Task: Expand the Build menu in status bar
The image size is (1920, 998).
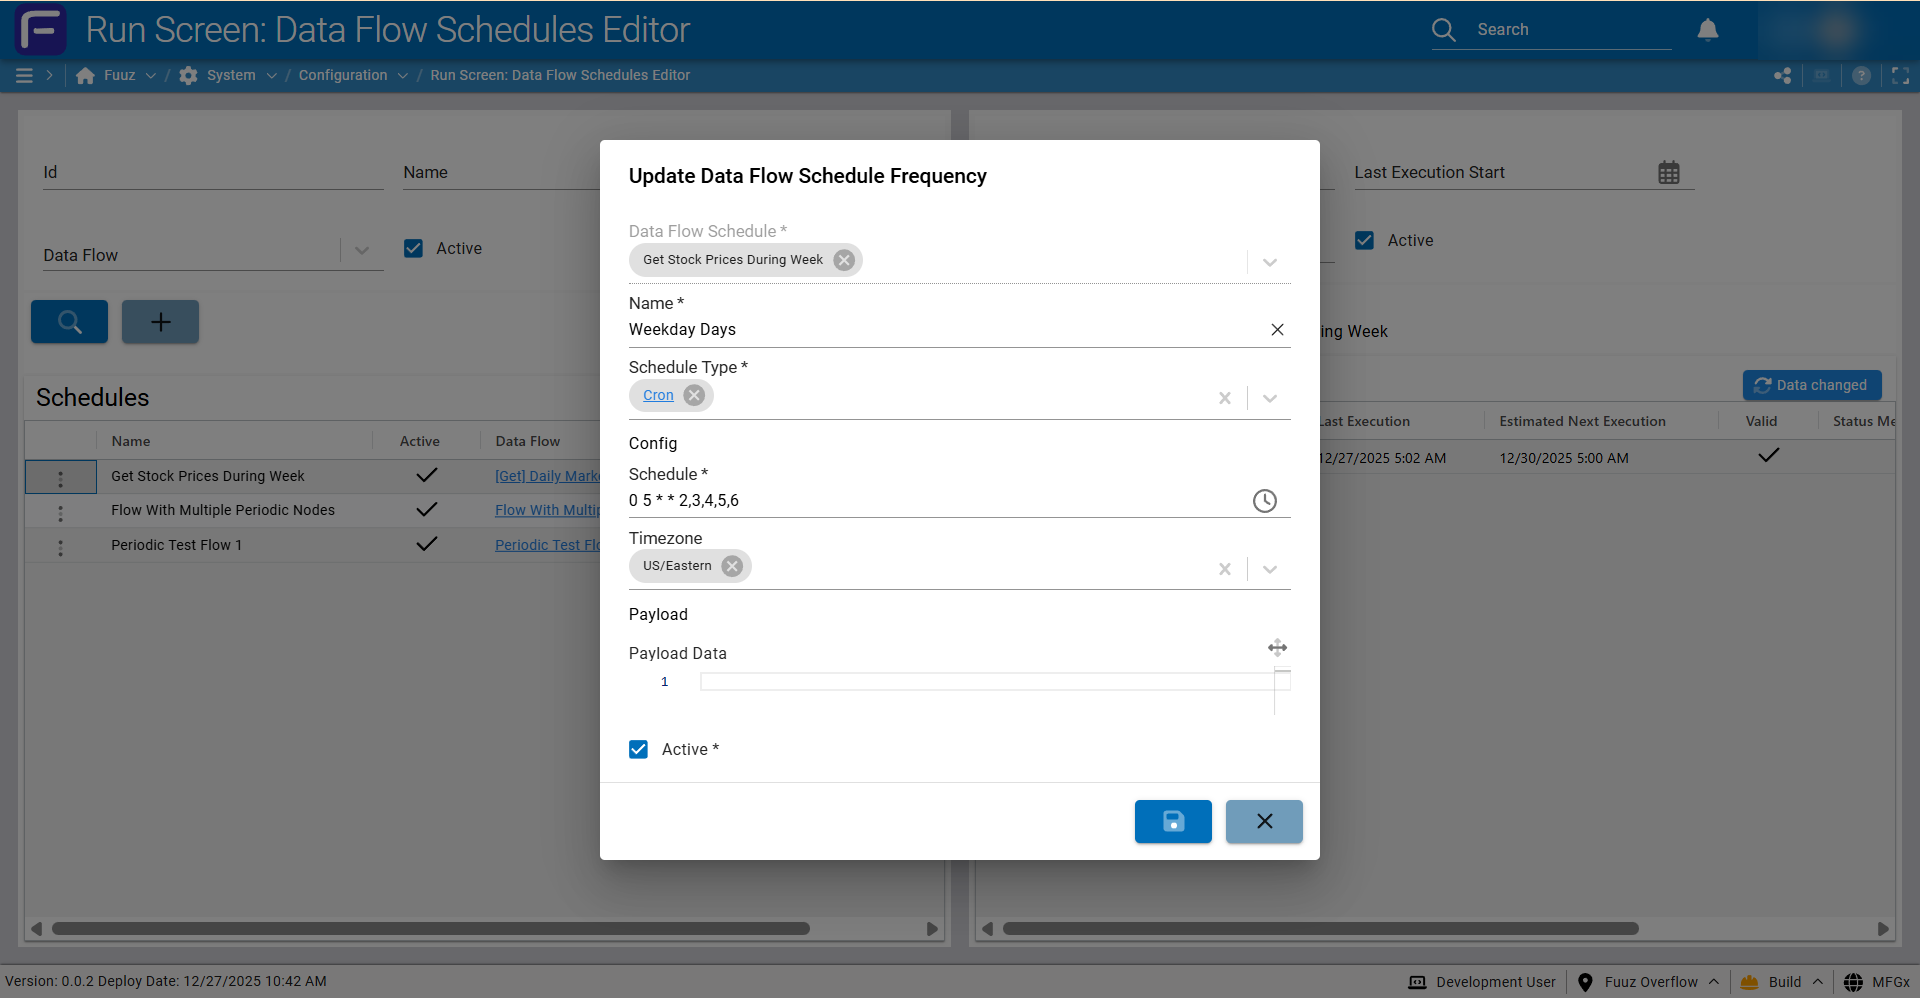Action: click(1817, 982)
